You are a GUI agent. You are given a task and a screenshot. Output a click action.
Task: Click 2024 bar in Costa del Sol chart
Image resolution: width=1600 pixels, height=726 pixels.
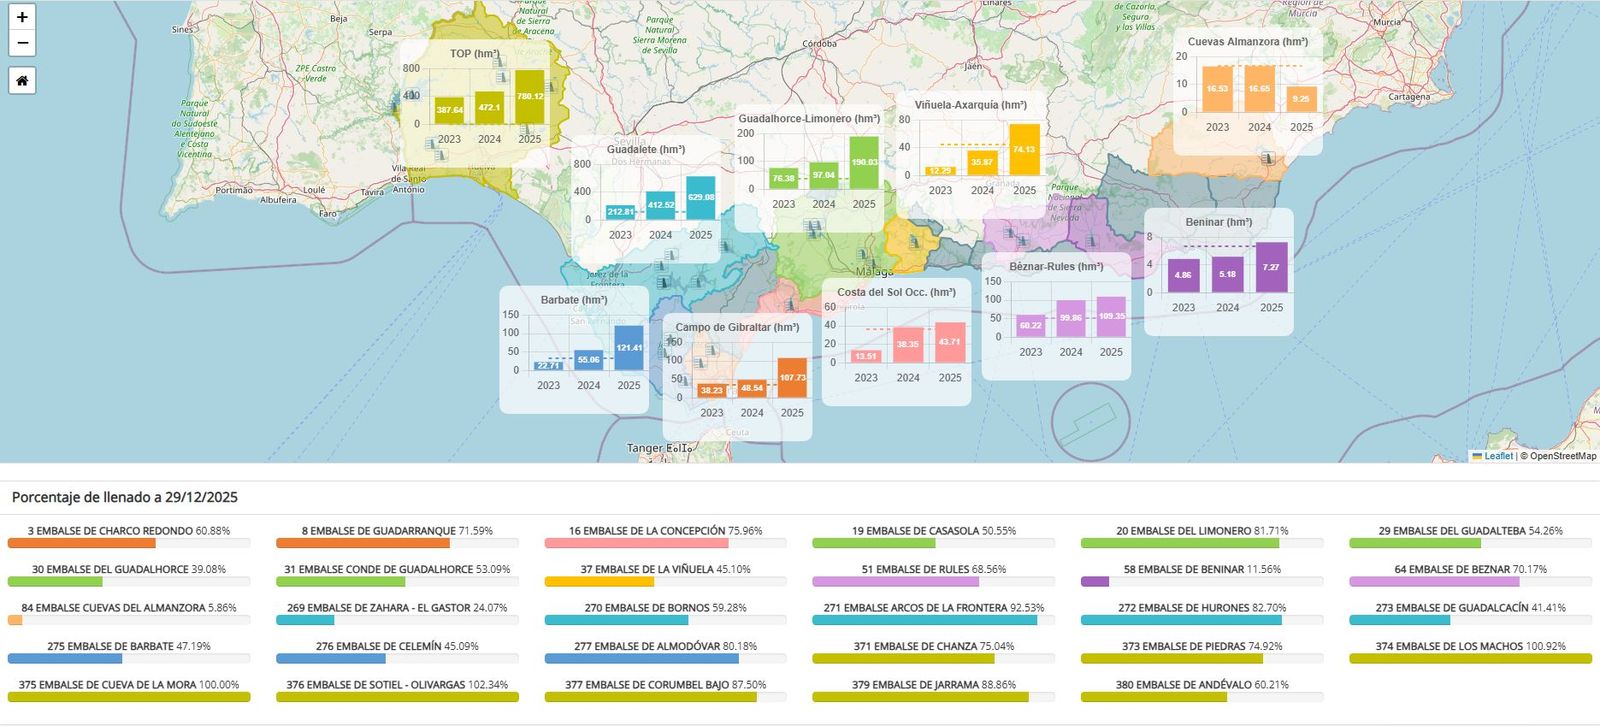pos(908,344)
